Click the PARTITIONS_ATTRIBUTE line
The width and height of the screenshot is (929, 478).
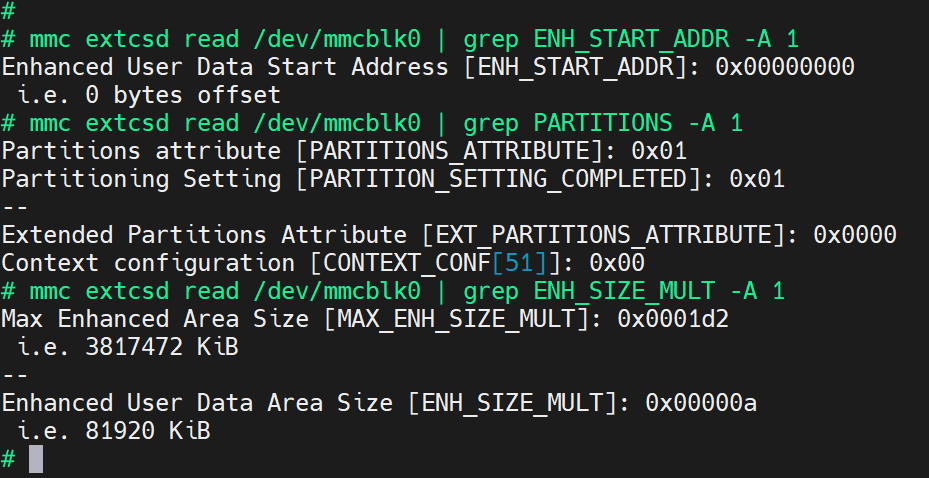coord(344,151)
